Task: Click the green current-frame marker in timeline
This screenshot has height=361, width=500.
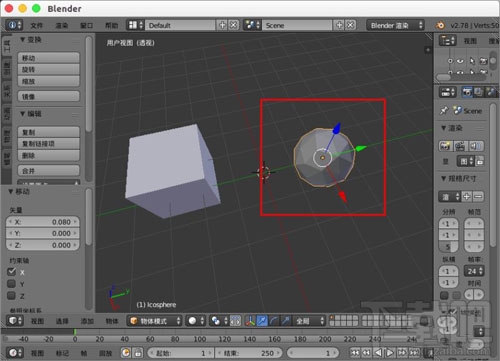Action: (75, 331)
